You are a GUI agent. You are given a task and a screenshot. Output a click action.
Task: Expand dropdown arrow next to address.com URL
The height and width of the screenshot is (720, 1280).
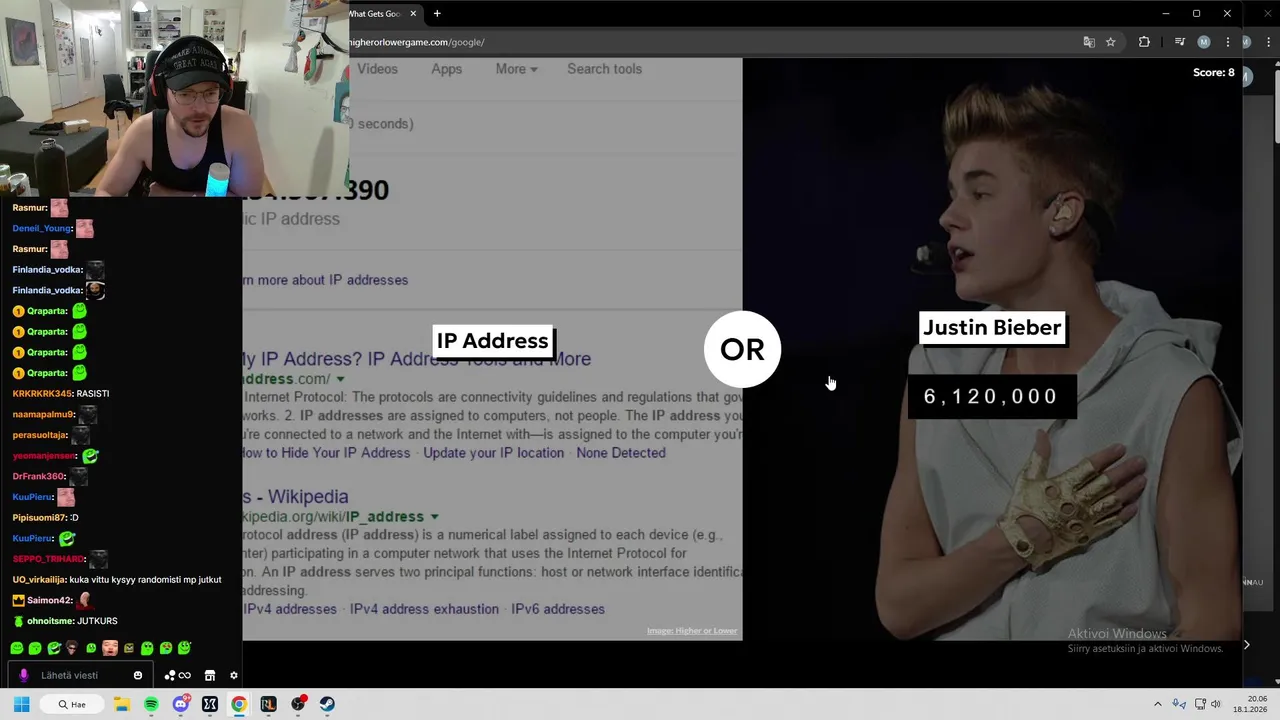tap(340, 380)
